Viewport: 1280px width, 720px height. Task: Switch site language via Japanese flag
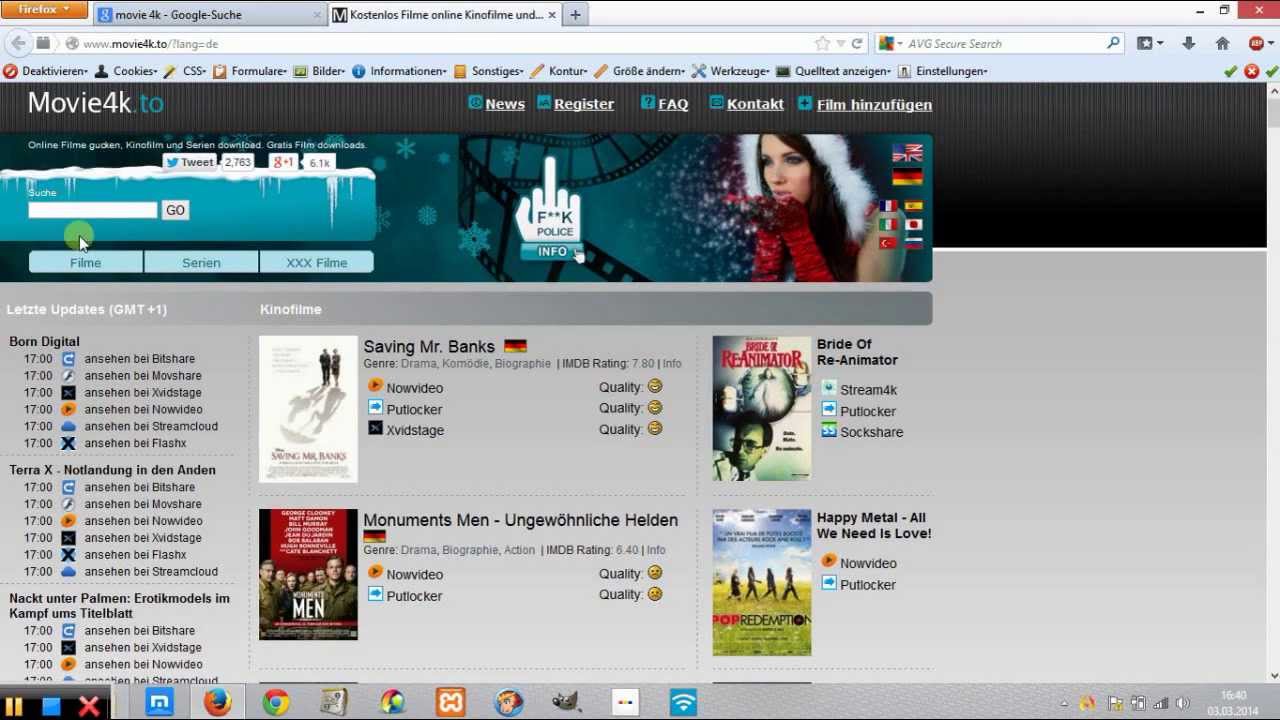(x=913, y=225)
